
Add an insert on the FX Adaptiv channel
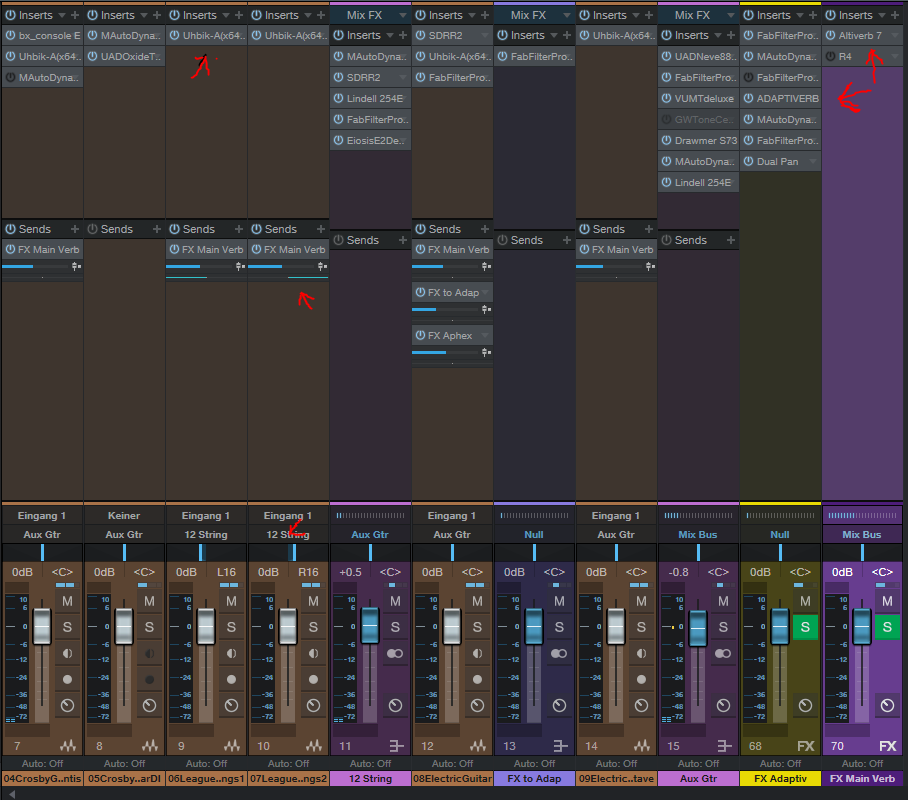(812, 15)
